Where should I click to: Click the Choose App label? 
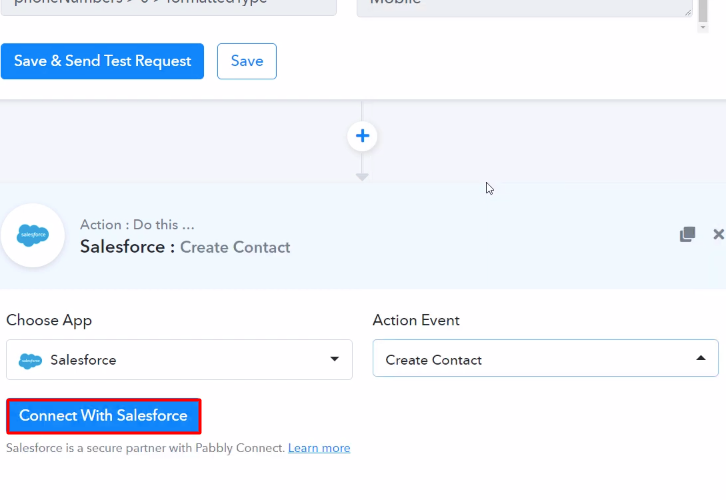click(x=49, y=320)
